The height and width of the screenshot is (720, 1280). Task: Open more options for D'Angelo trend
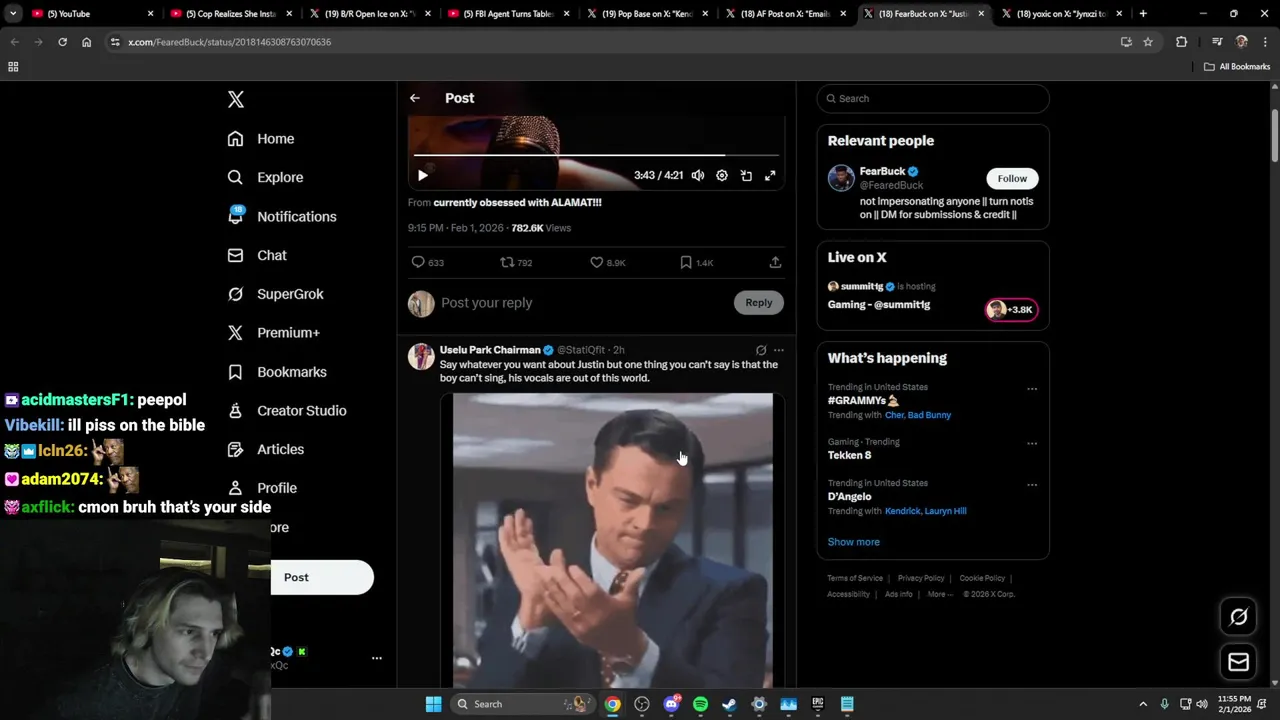[1032, 485]
